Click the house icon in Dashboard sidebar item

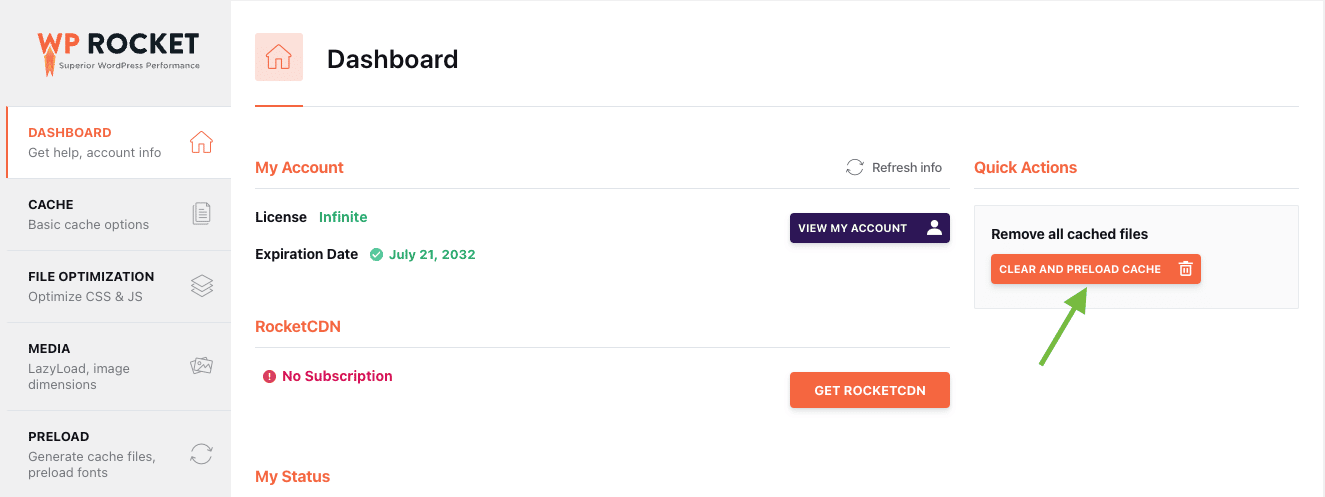201,142
